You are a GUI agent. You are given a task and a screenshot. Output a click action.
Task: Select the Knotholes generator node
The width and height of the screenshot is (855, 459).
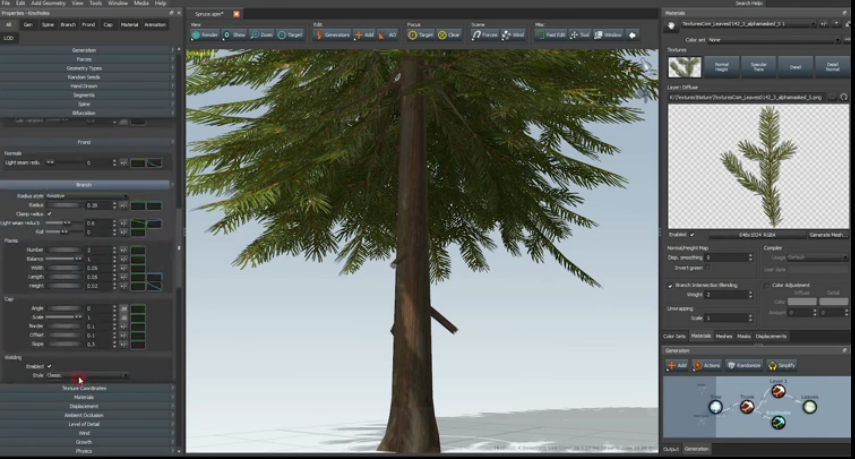click(778, 422)
